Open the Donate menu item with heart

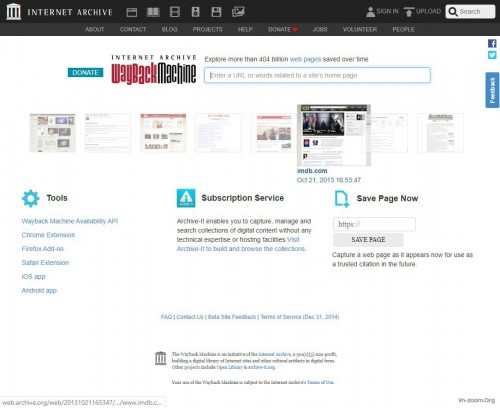(x=283, y=29)
